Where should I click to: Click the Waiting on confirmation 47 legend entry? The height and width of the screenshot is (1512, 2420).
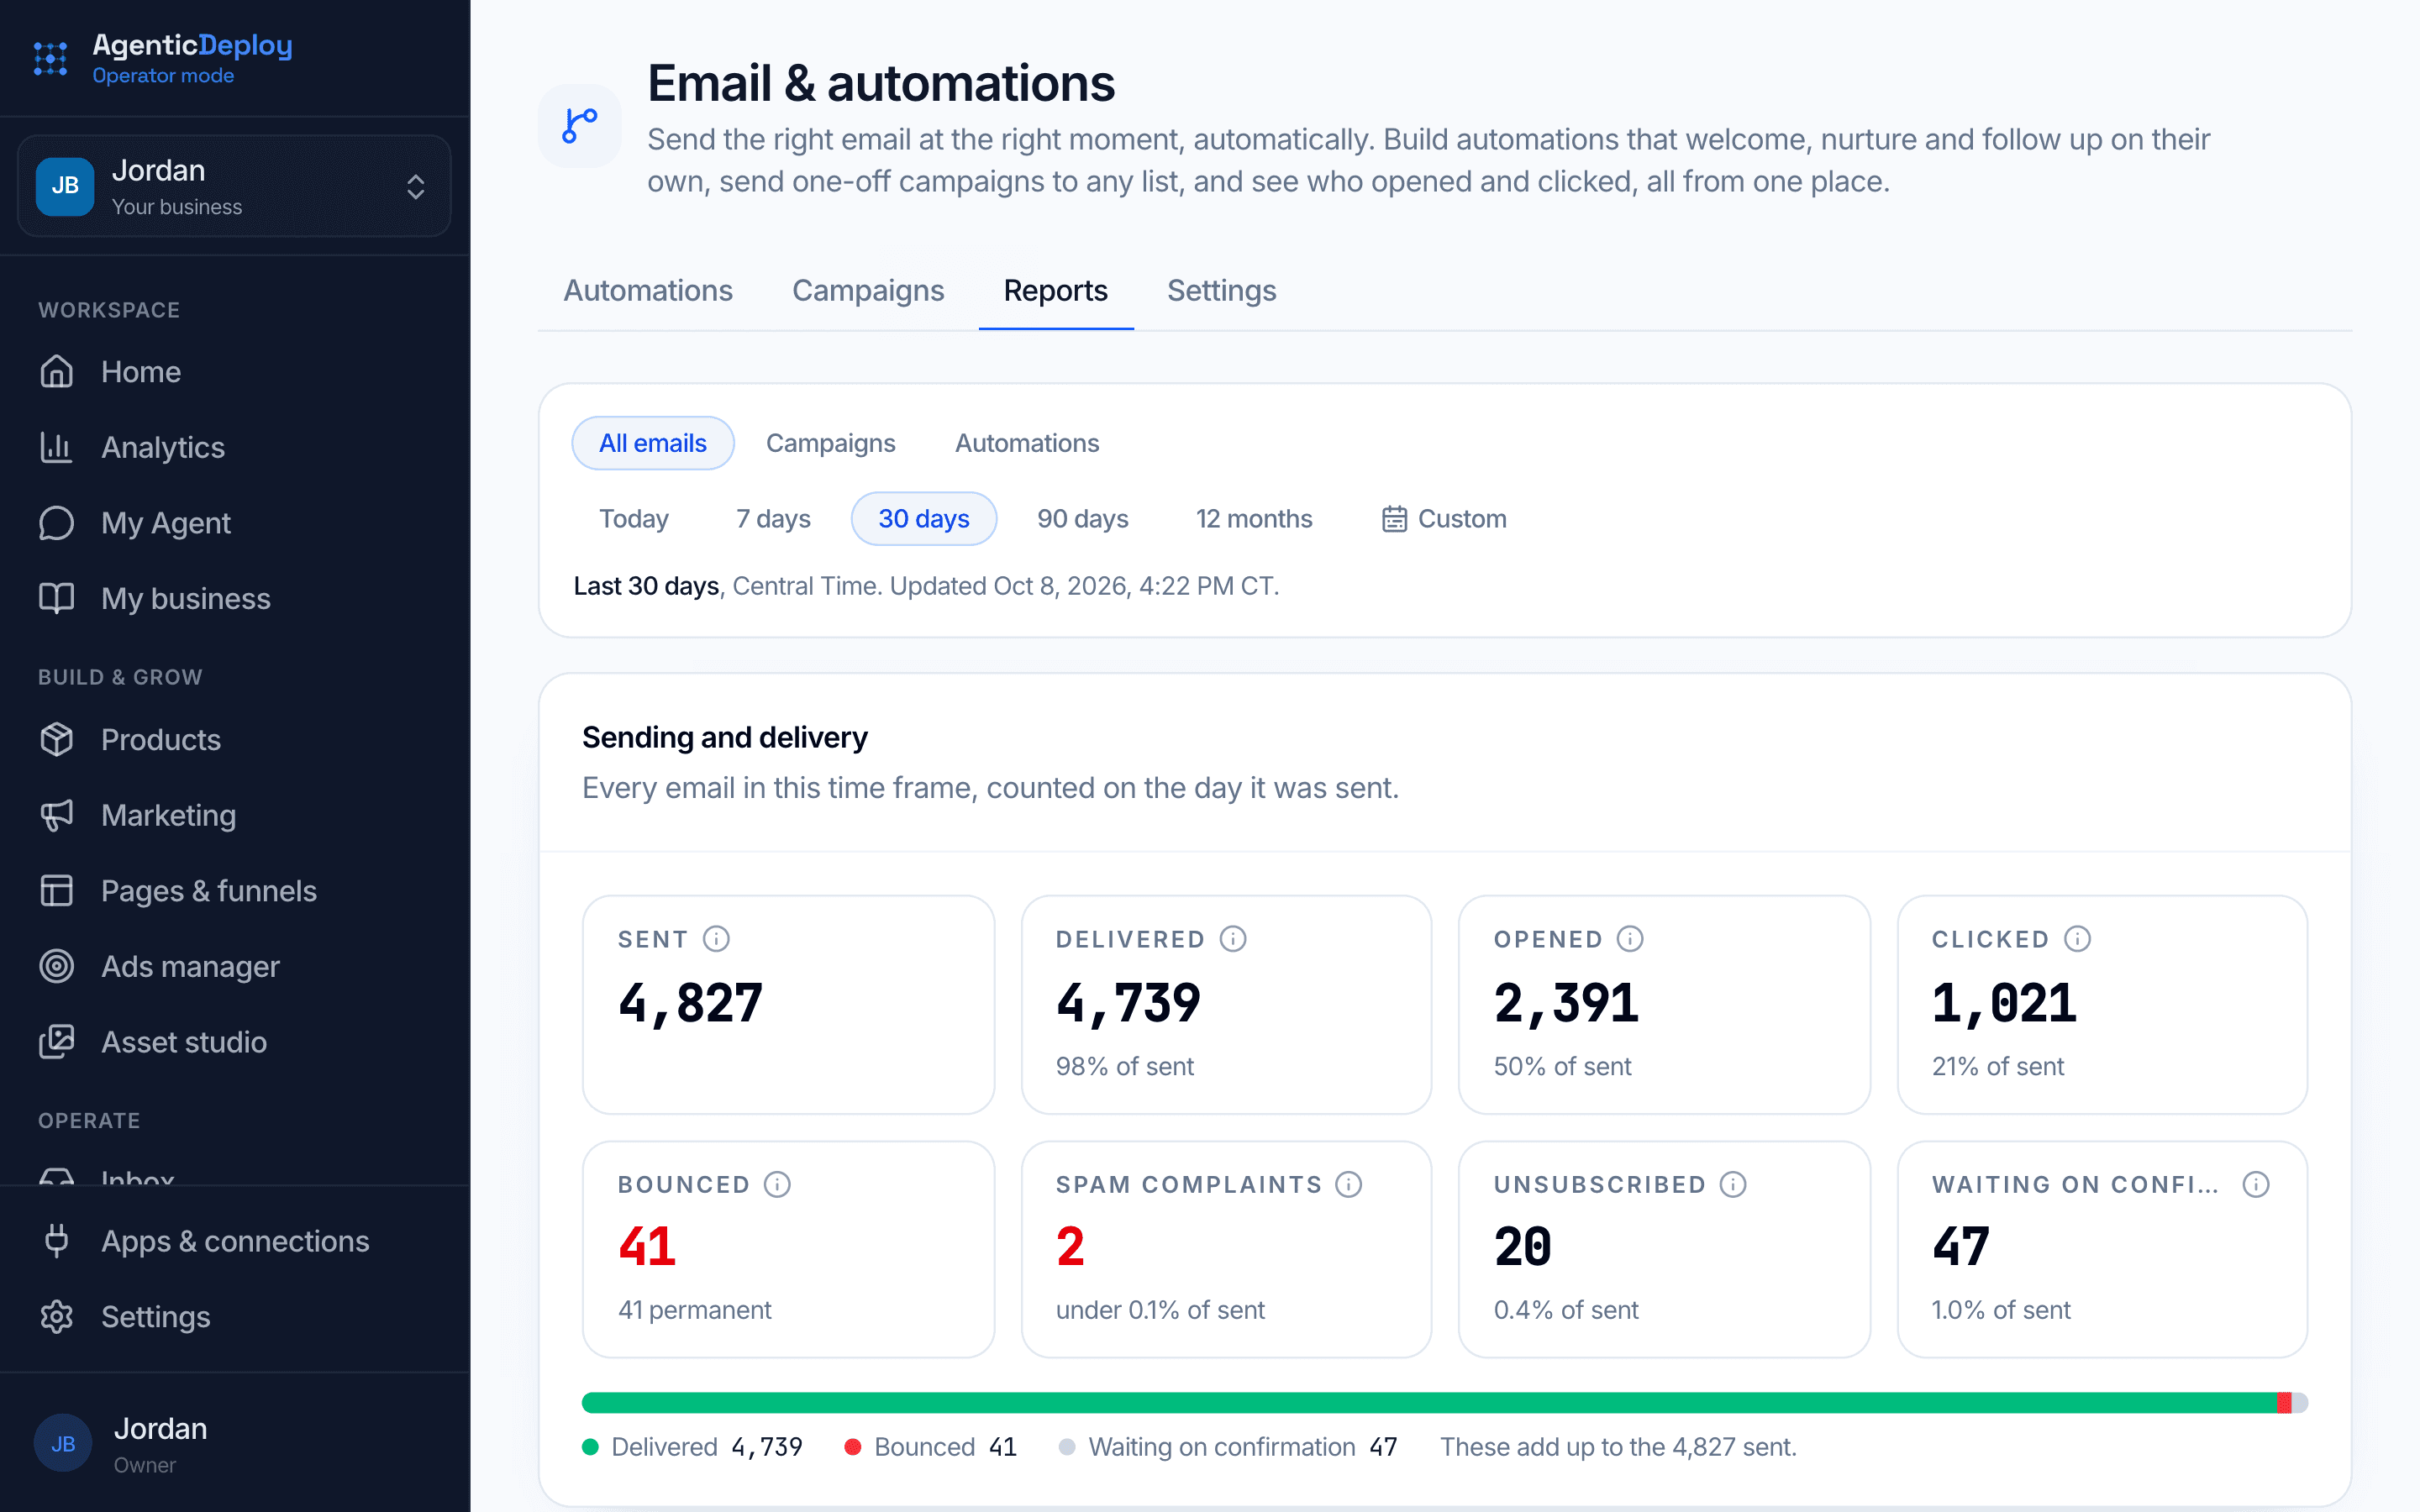1228,1447
